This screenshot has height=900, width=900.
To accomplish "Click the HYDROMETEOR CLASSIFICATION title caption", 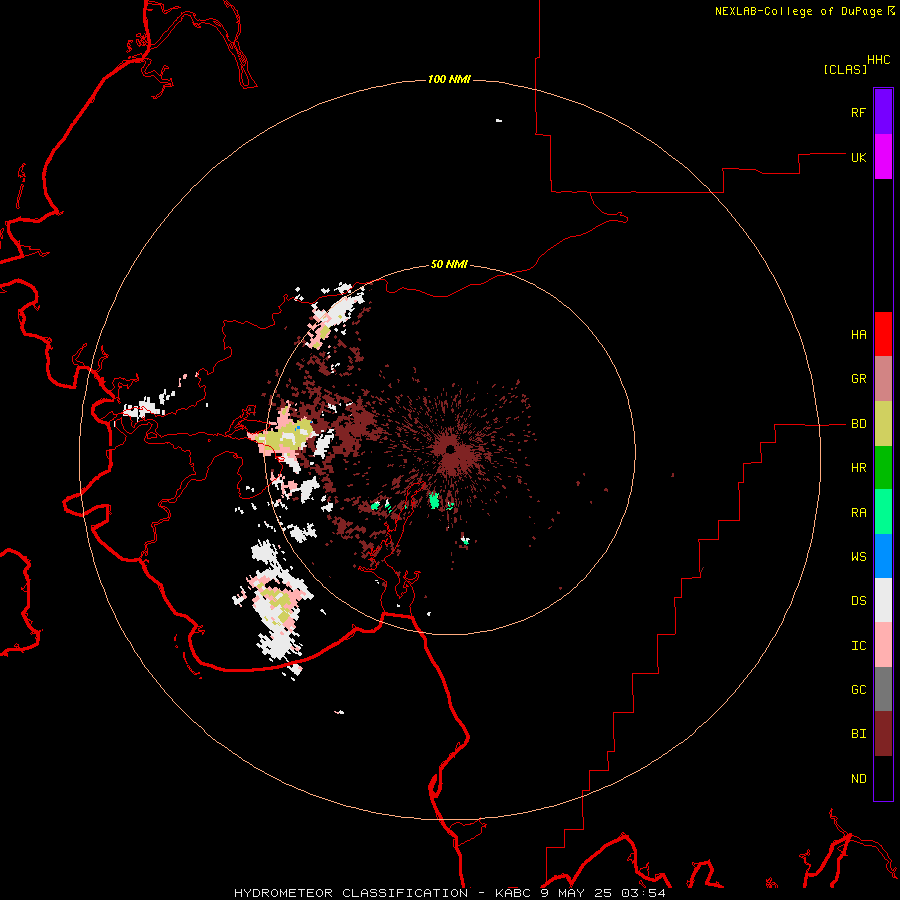I will click(351, 893).
